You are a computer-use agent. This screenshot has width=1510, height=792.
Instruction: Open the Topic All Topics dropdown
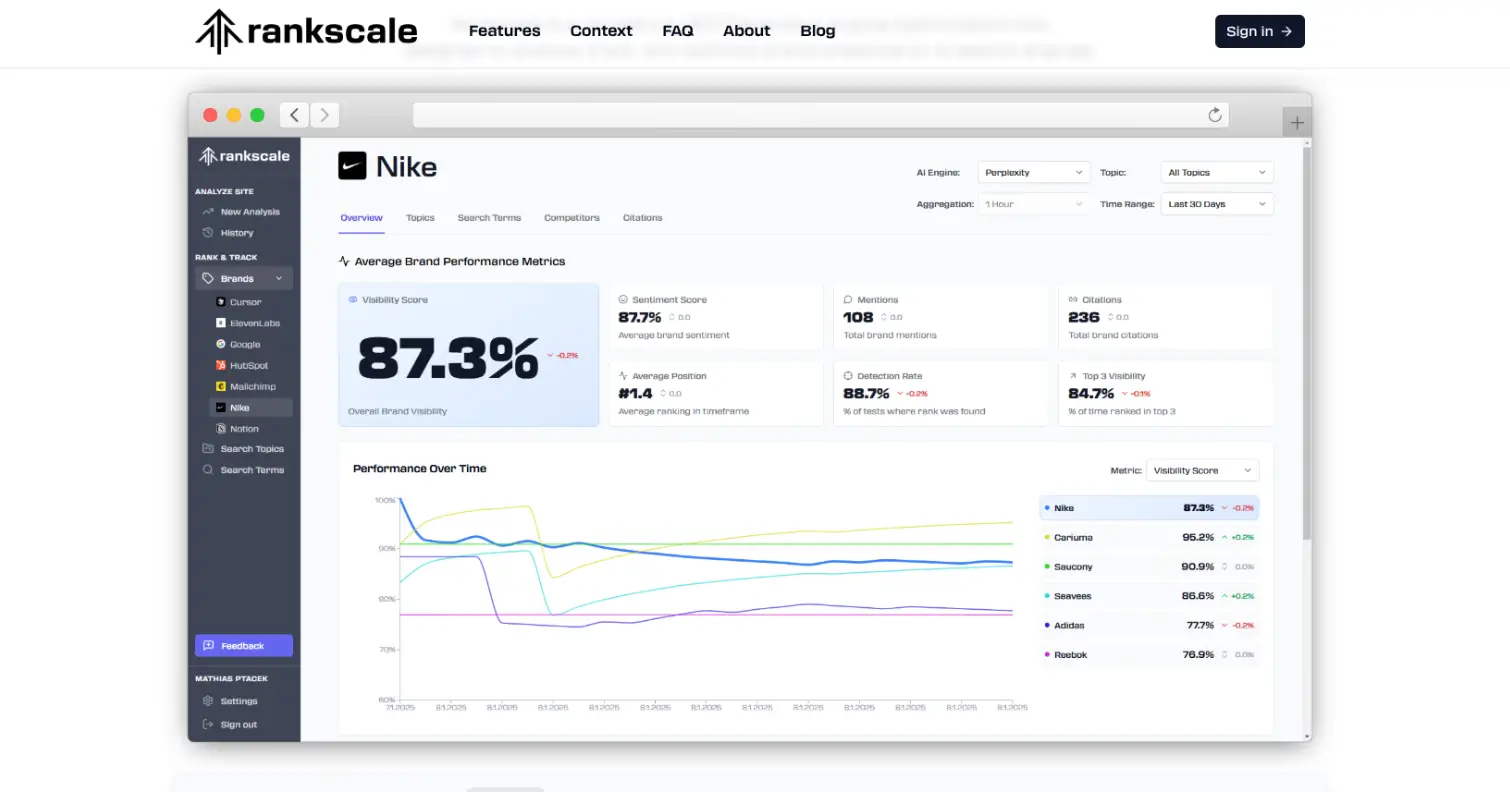tap(1217, 173)
